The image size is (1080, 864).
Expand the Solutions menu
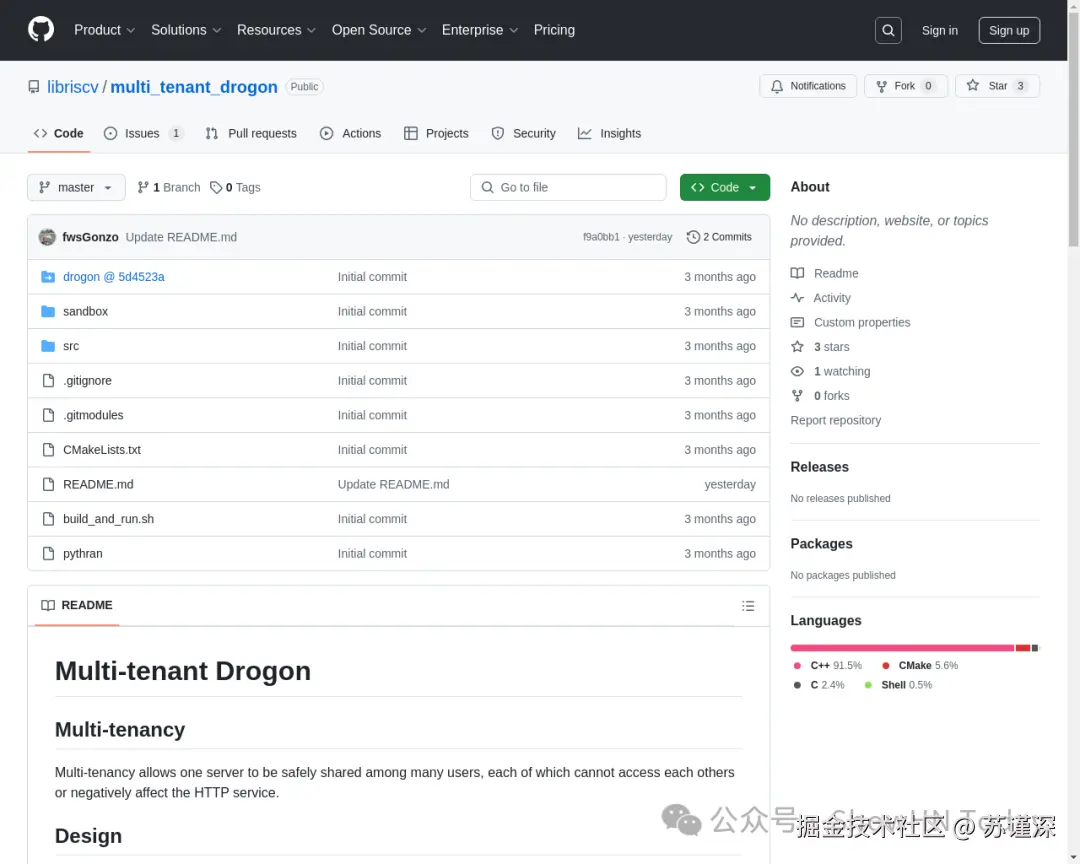pyautogui.click(x=186, y=30)
